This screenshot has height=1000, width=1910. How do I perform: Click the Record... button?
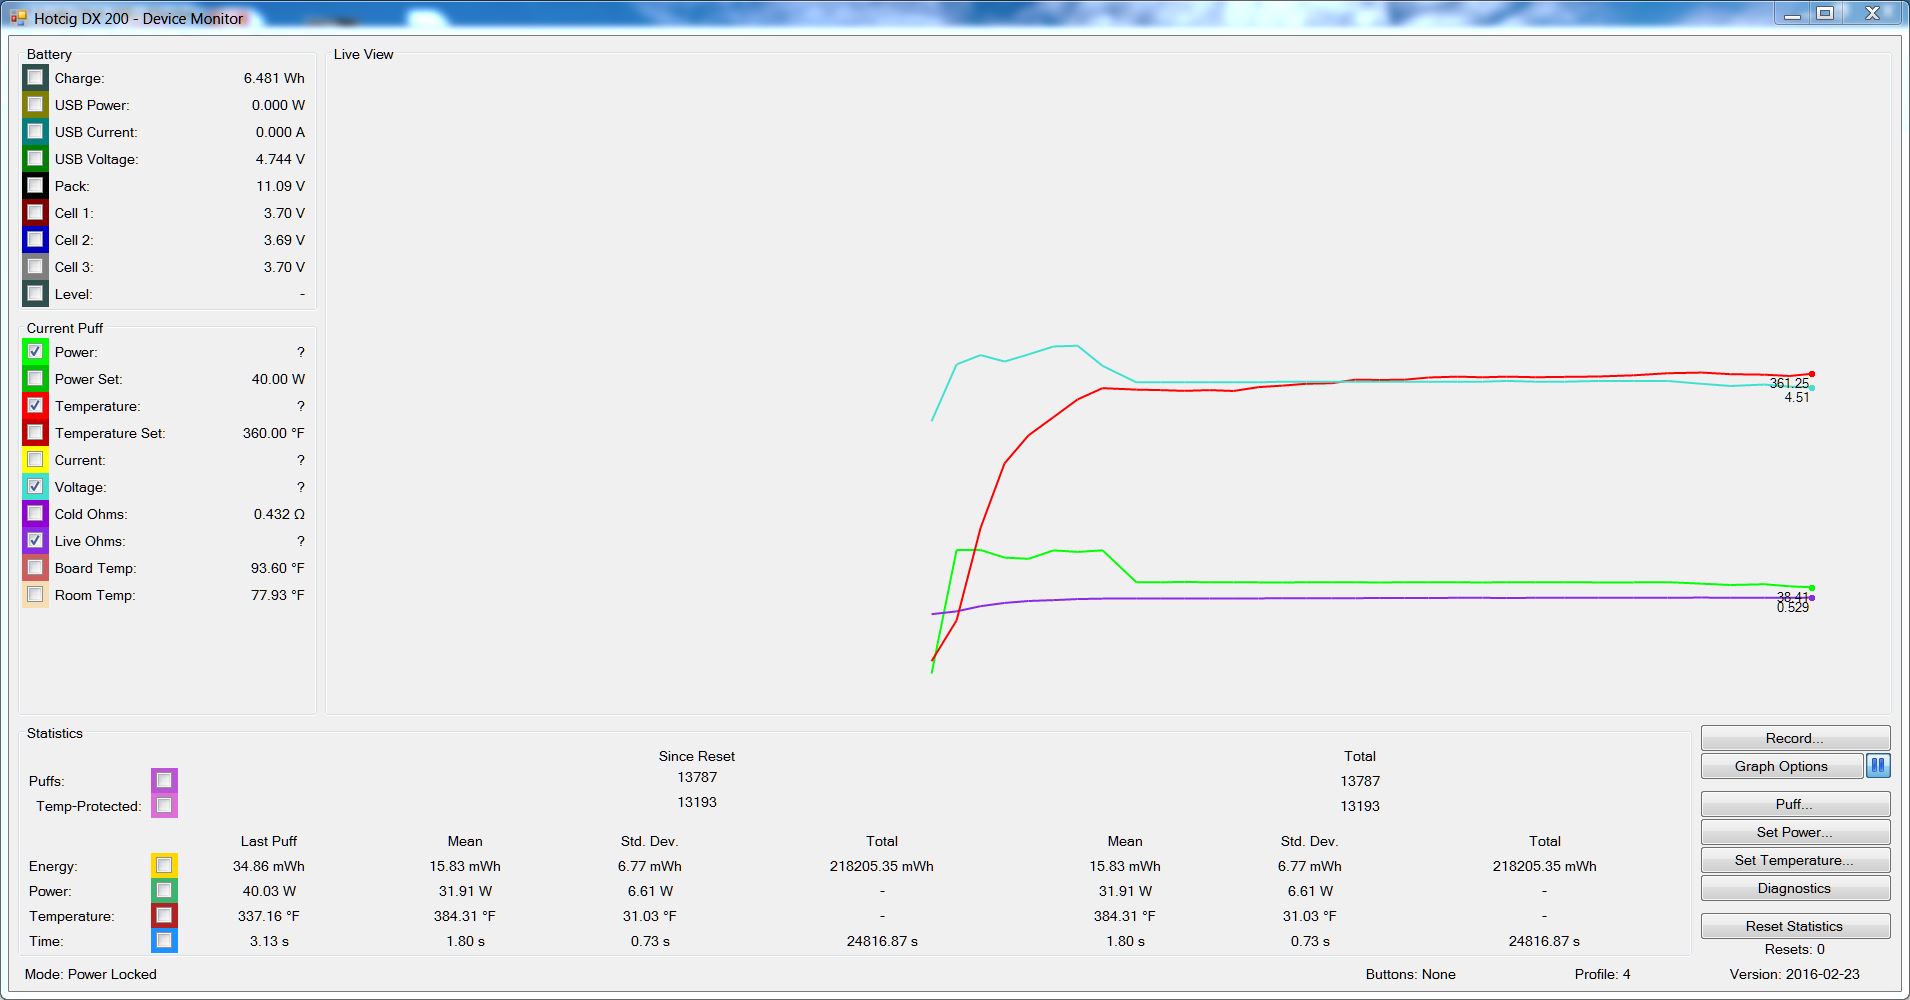1794,738
